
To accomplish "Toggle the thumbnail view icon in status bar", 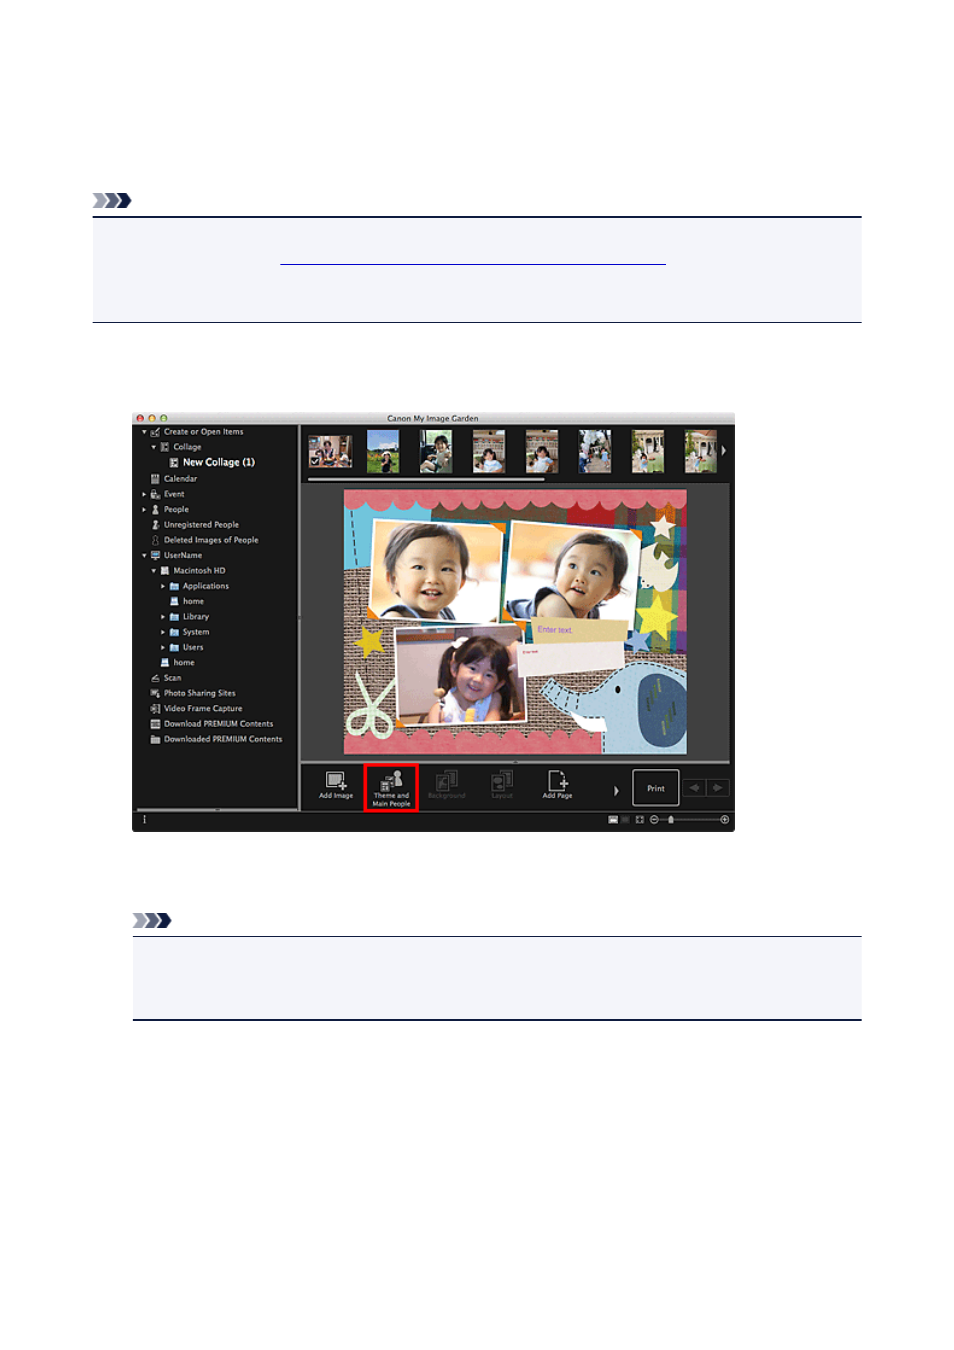I will click(x=613, y=819).
